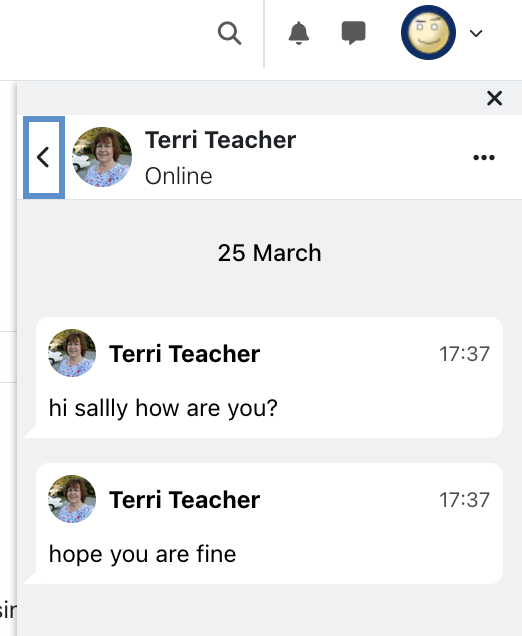Image resolution: width=522 pixels, height=636 pixels.
Task: Open the conversation actions three-dots menu
Action: (x=484, y=157)
